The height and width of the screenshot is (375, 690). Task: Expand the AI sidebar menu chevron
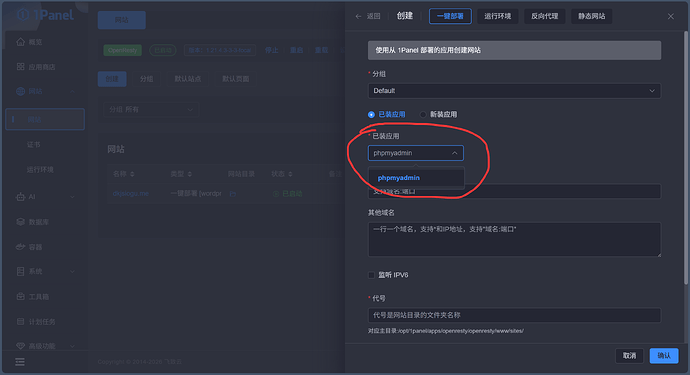coord(73,197)
